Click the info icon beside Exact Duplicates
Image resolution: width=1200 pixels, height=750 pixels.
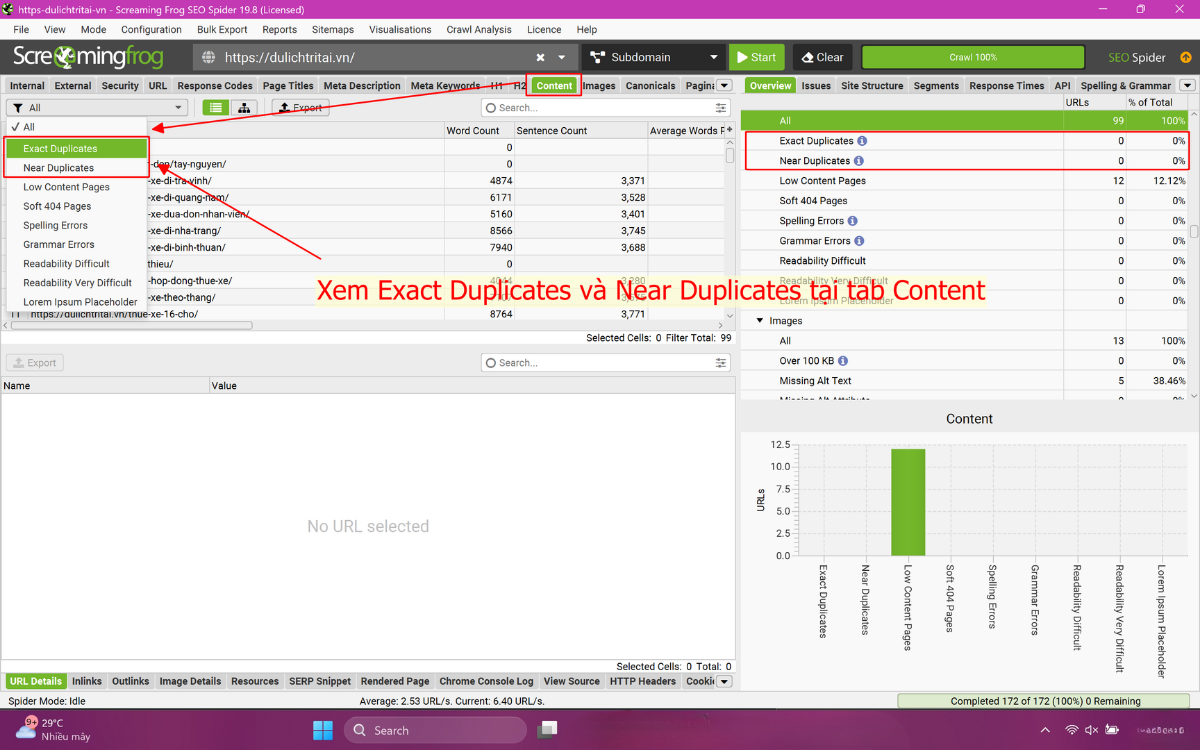[862, 141]
